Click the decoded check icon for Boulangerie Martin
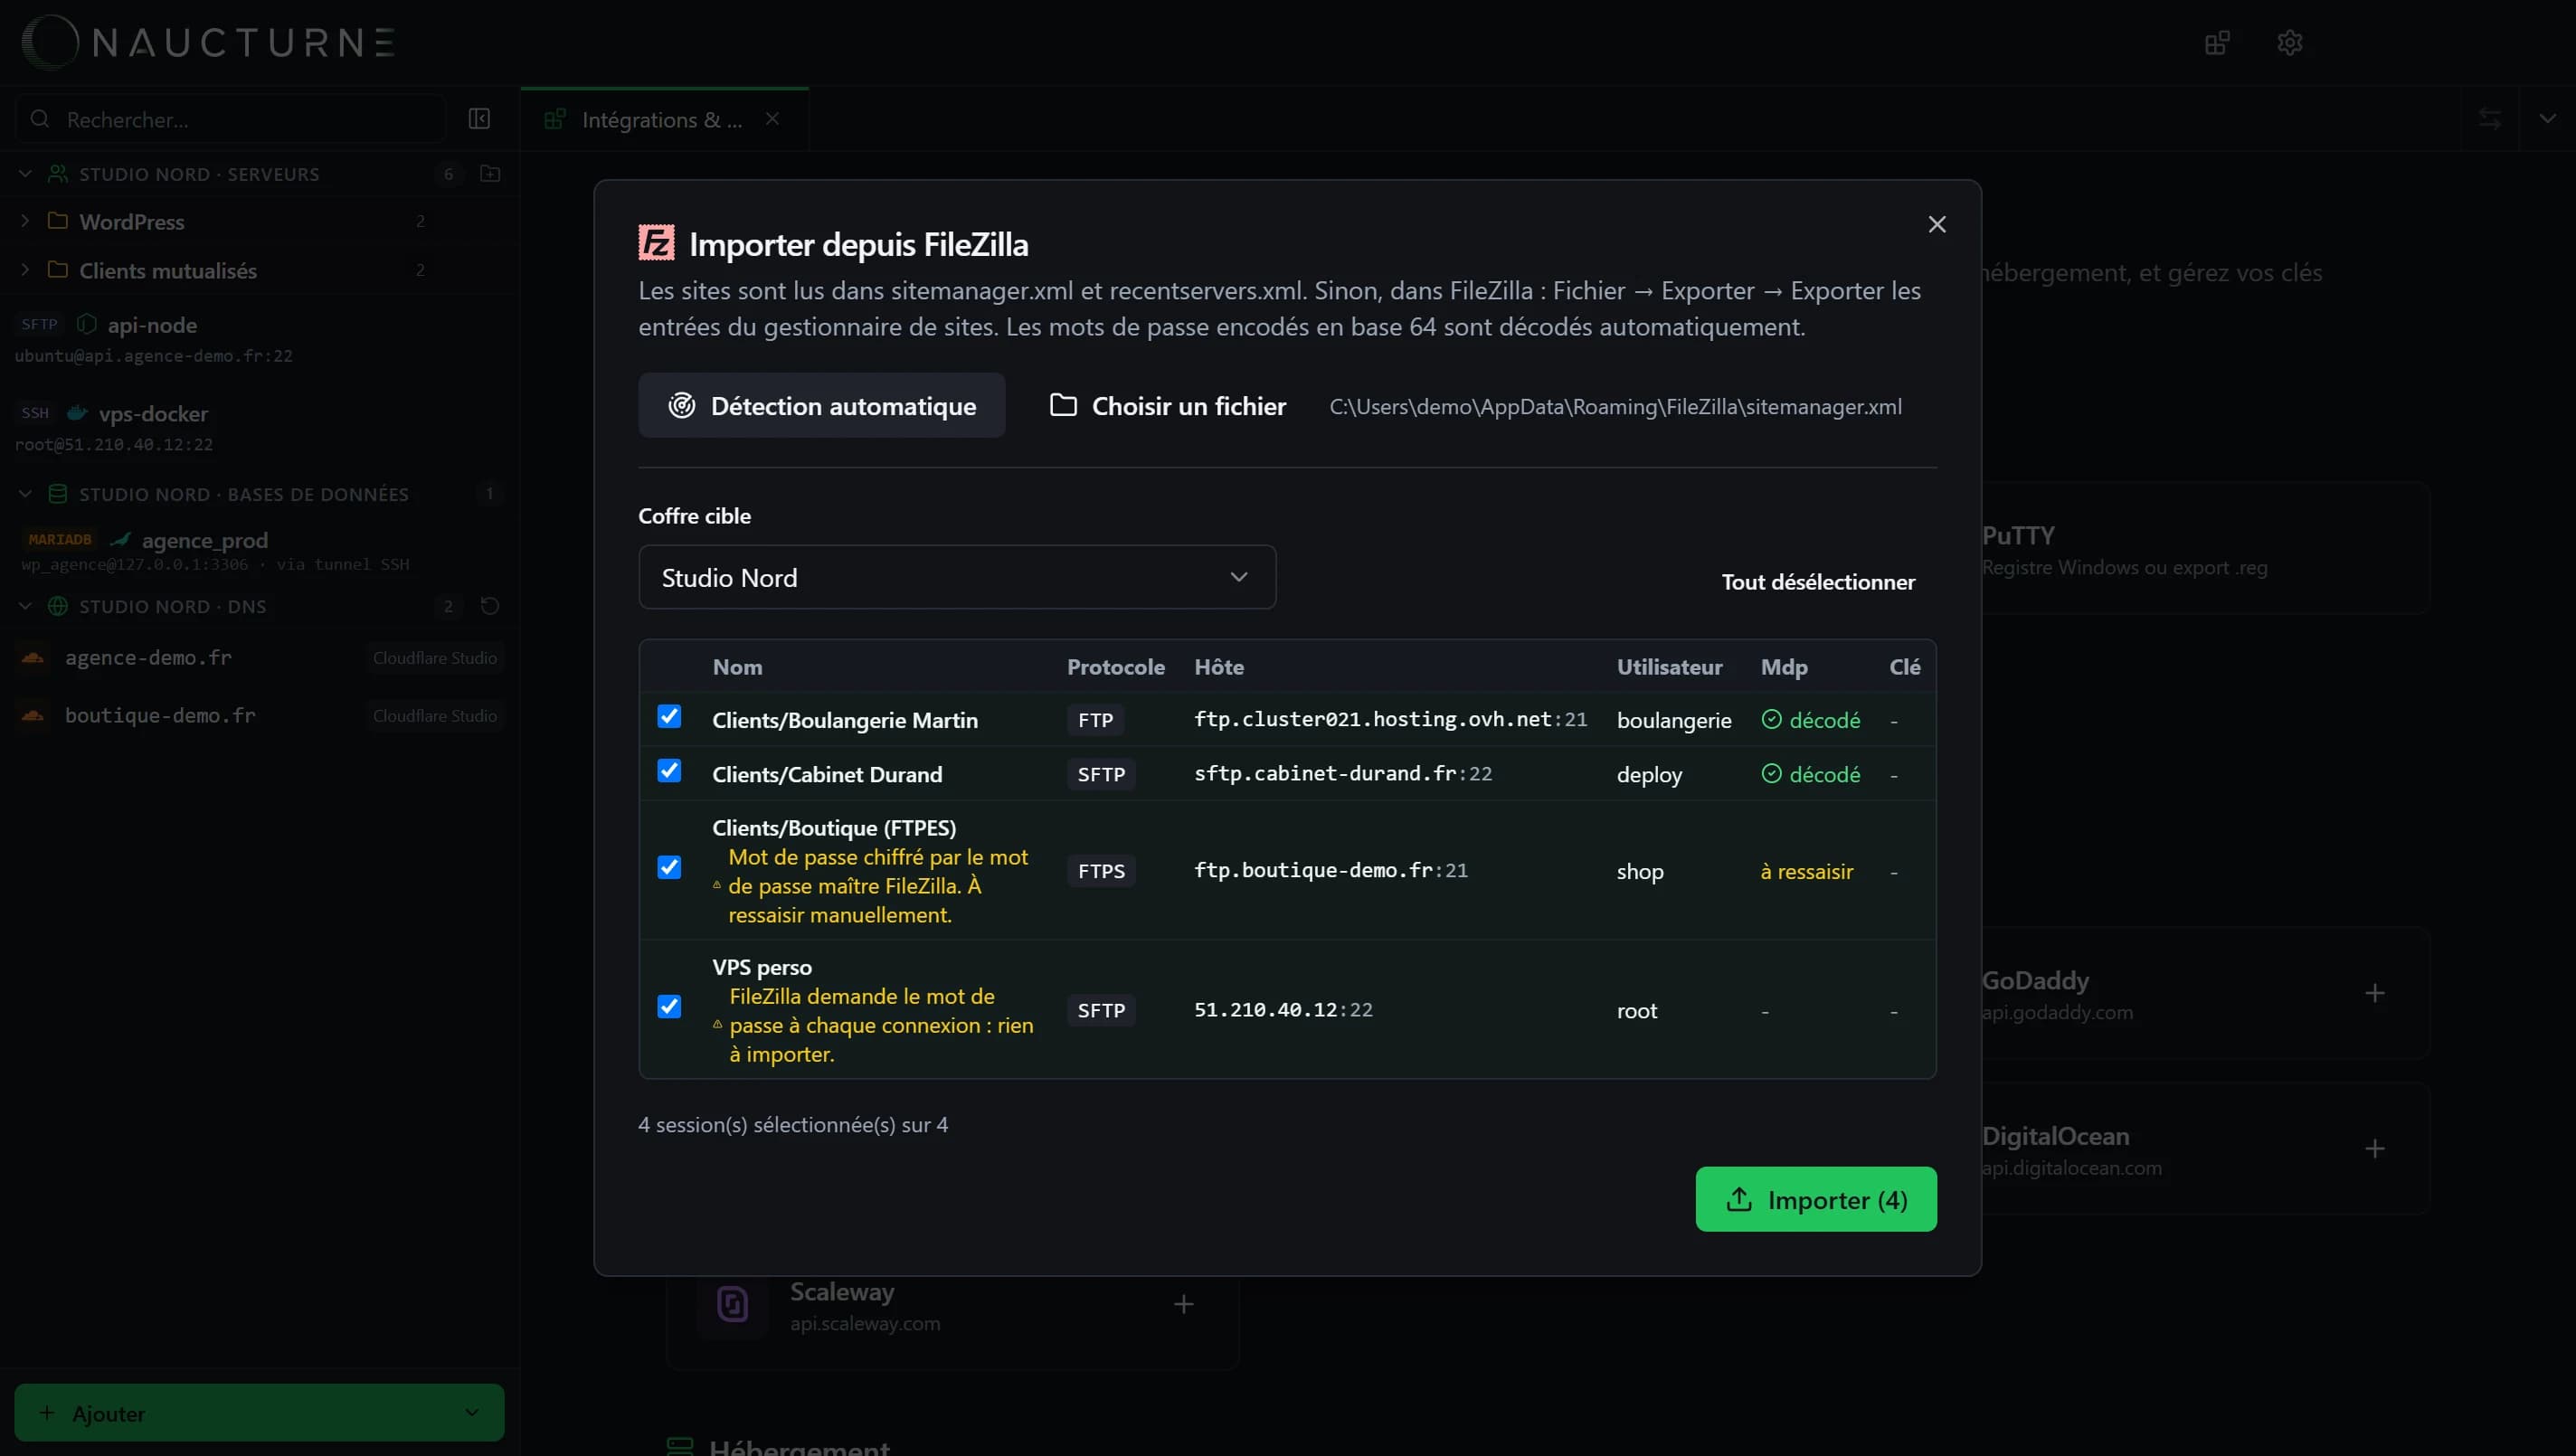The width and height of the screenshot is (2576, 1456). click(1771, 720)
